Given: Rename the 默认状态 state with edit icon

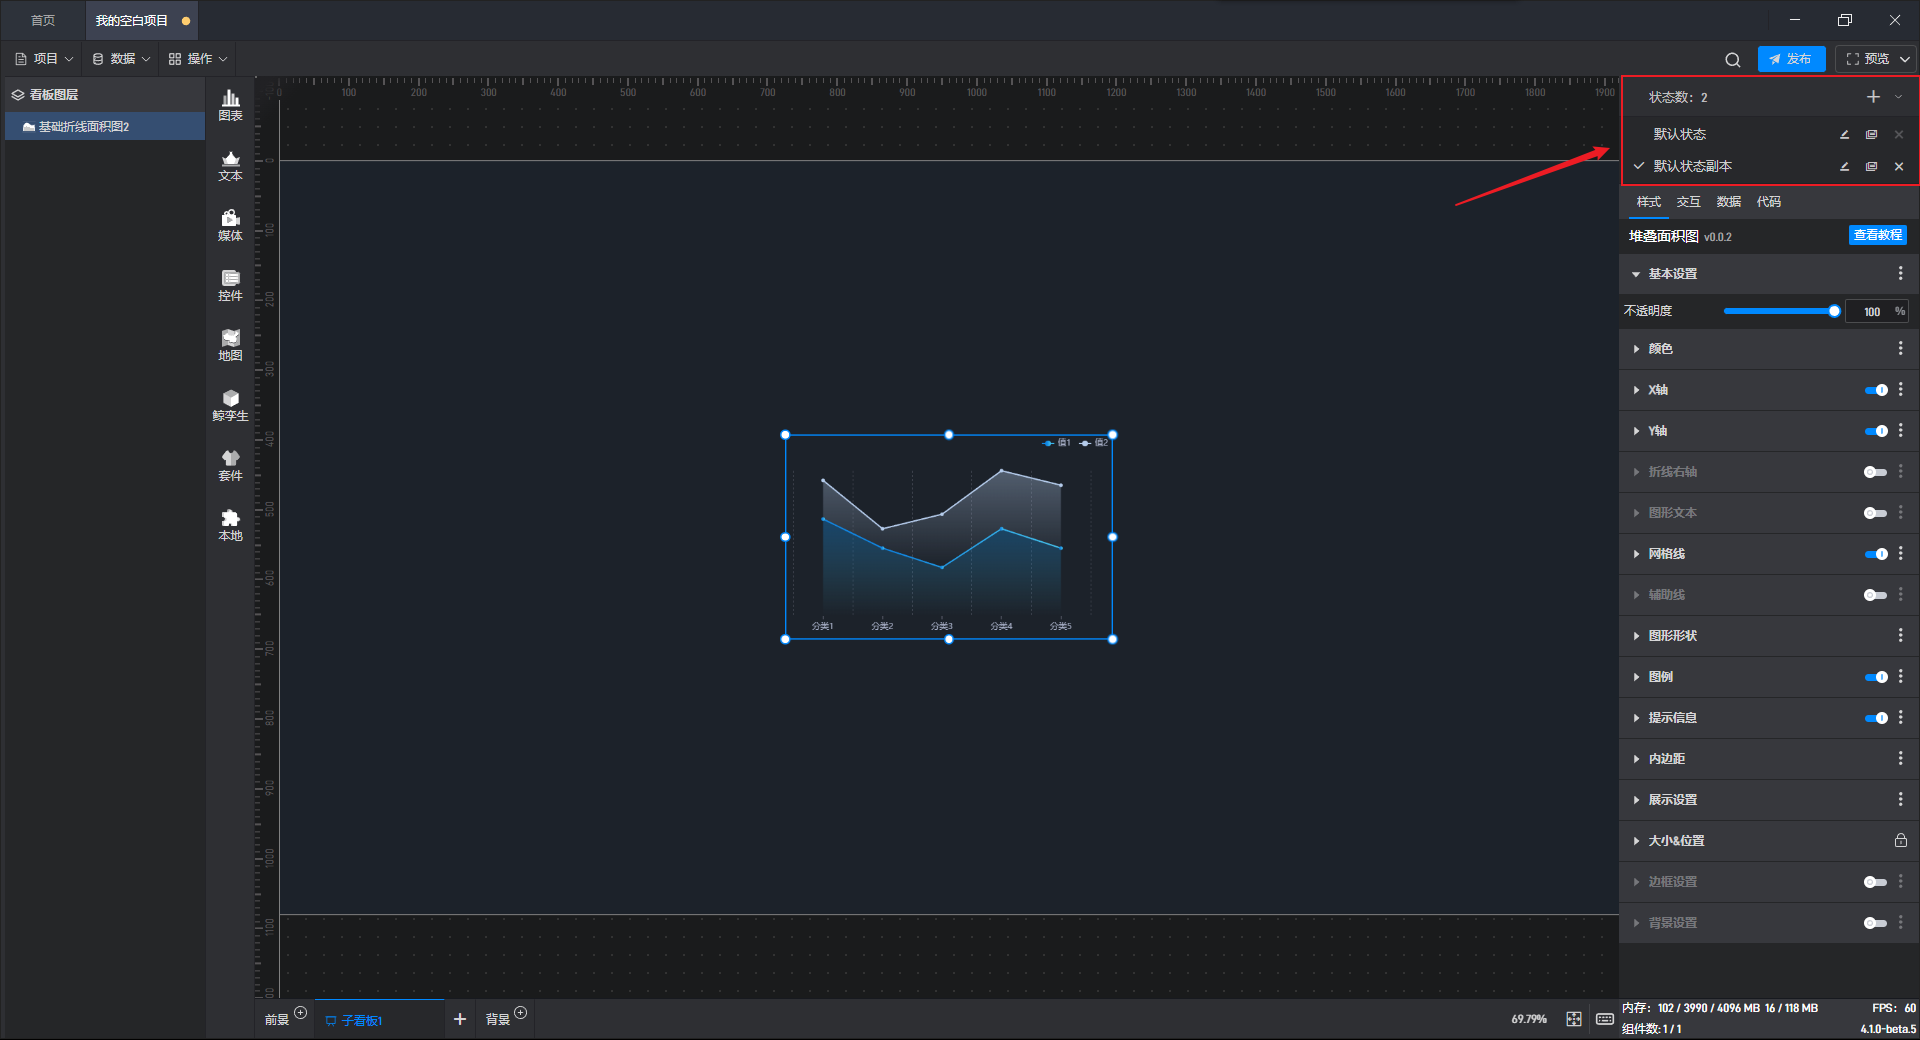Looking at the screenshot, I should click(1844, 135).
